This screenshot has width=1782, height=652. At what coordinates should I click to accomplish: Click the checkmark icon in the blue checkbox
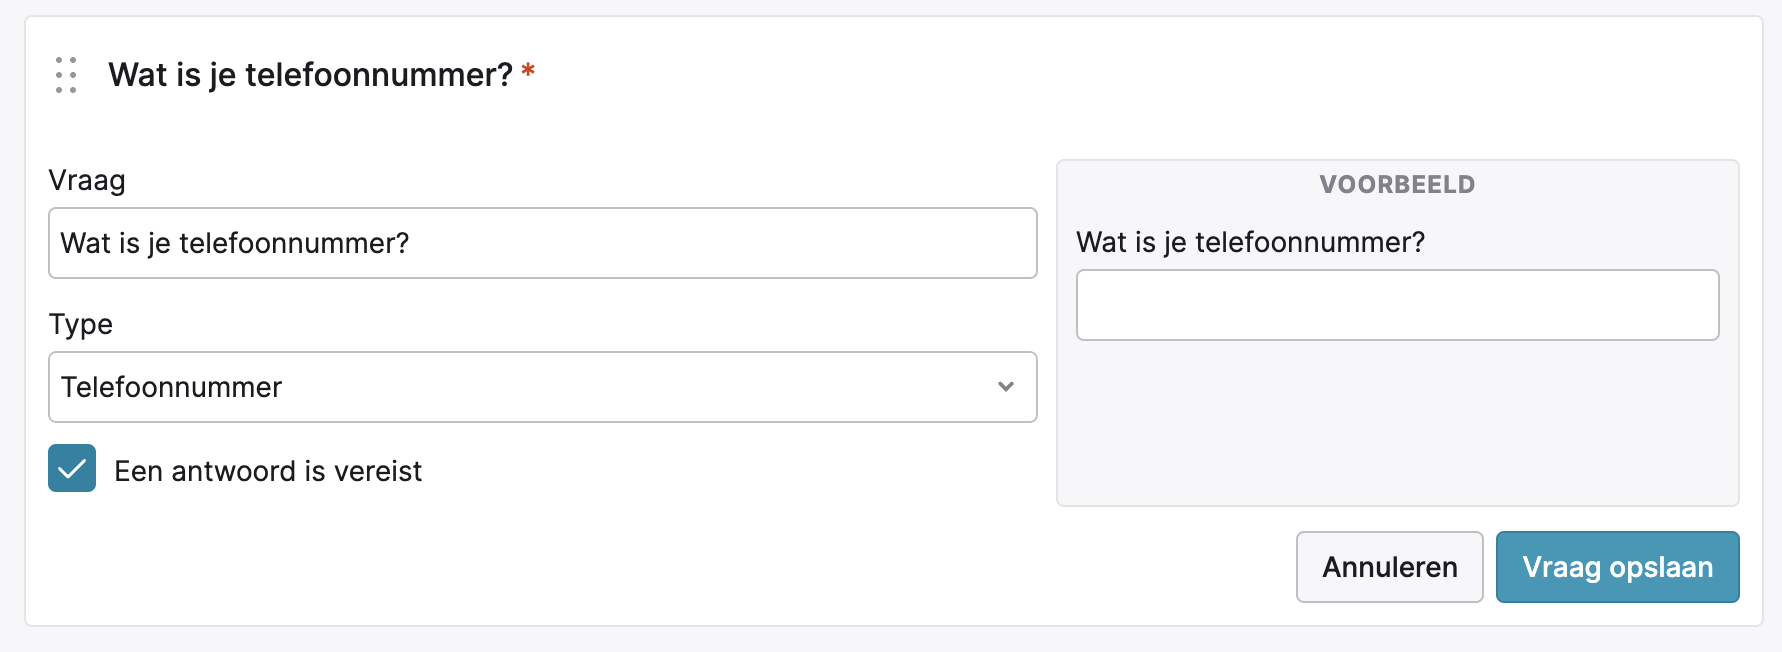point(72,469)
